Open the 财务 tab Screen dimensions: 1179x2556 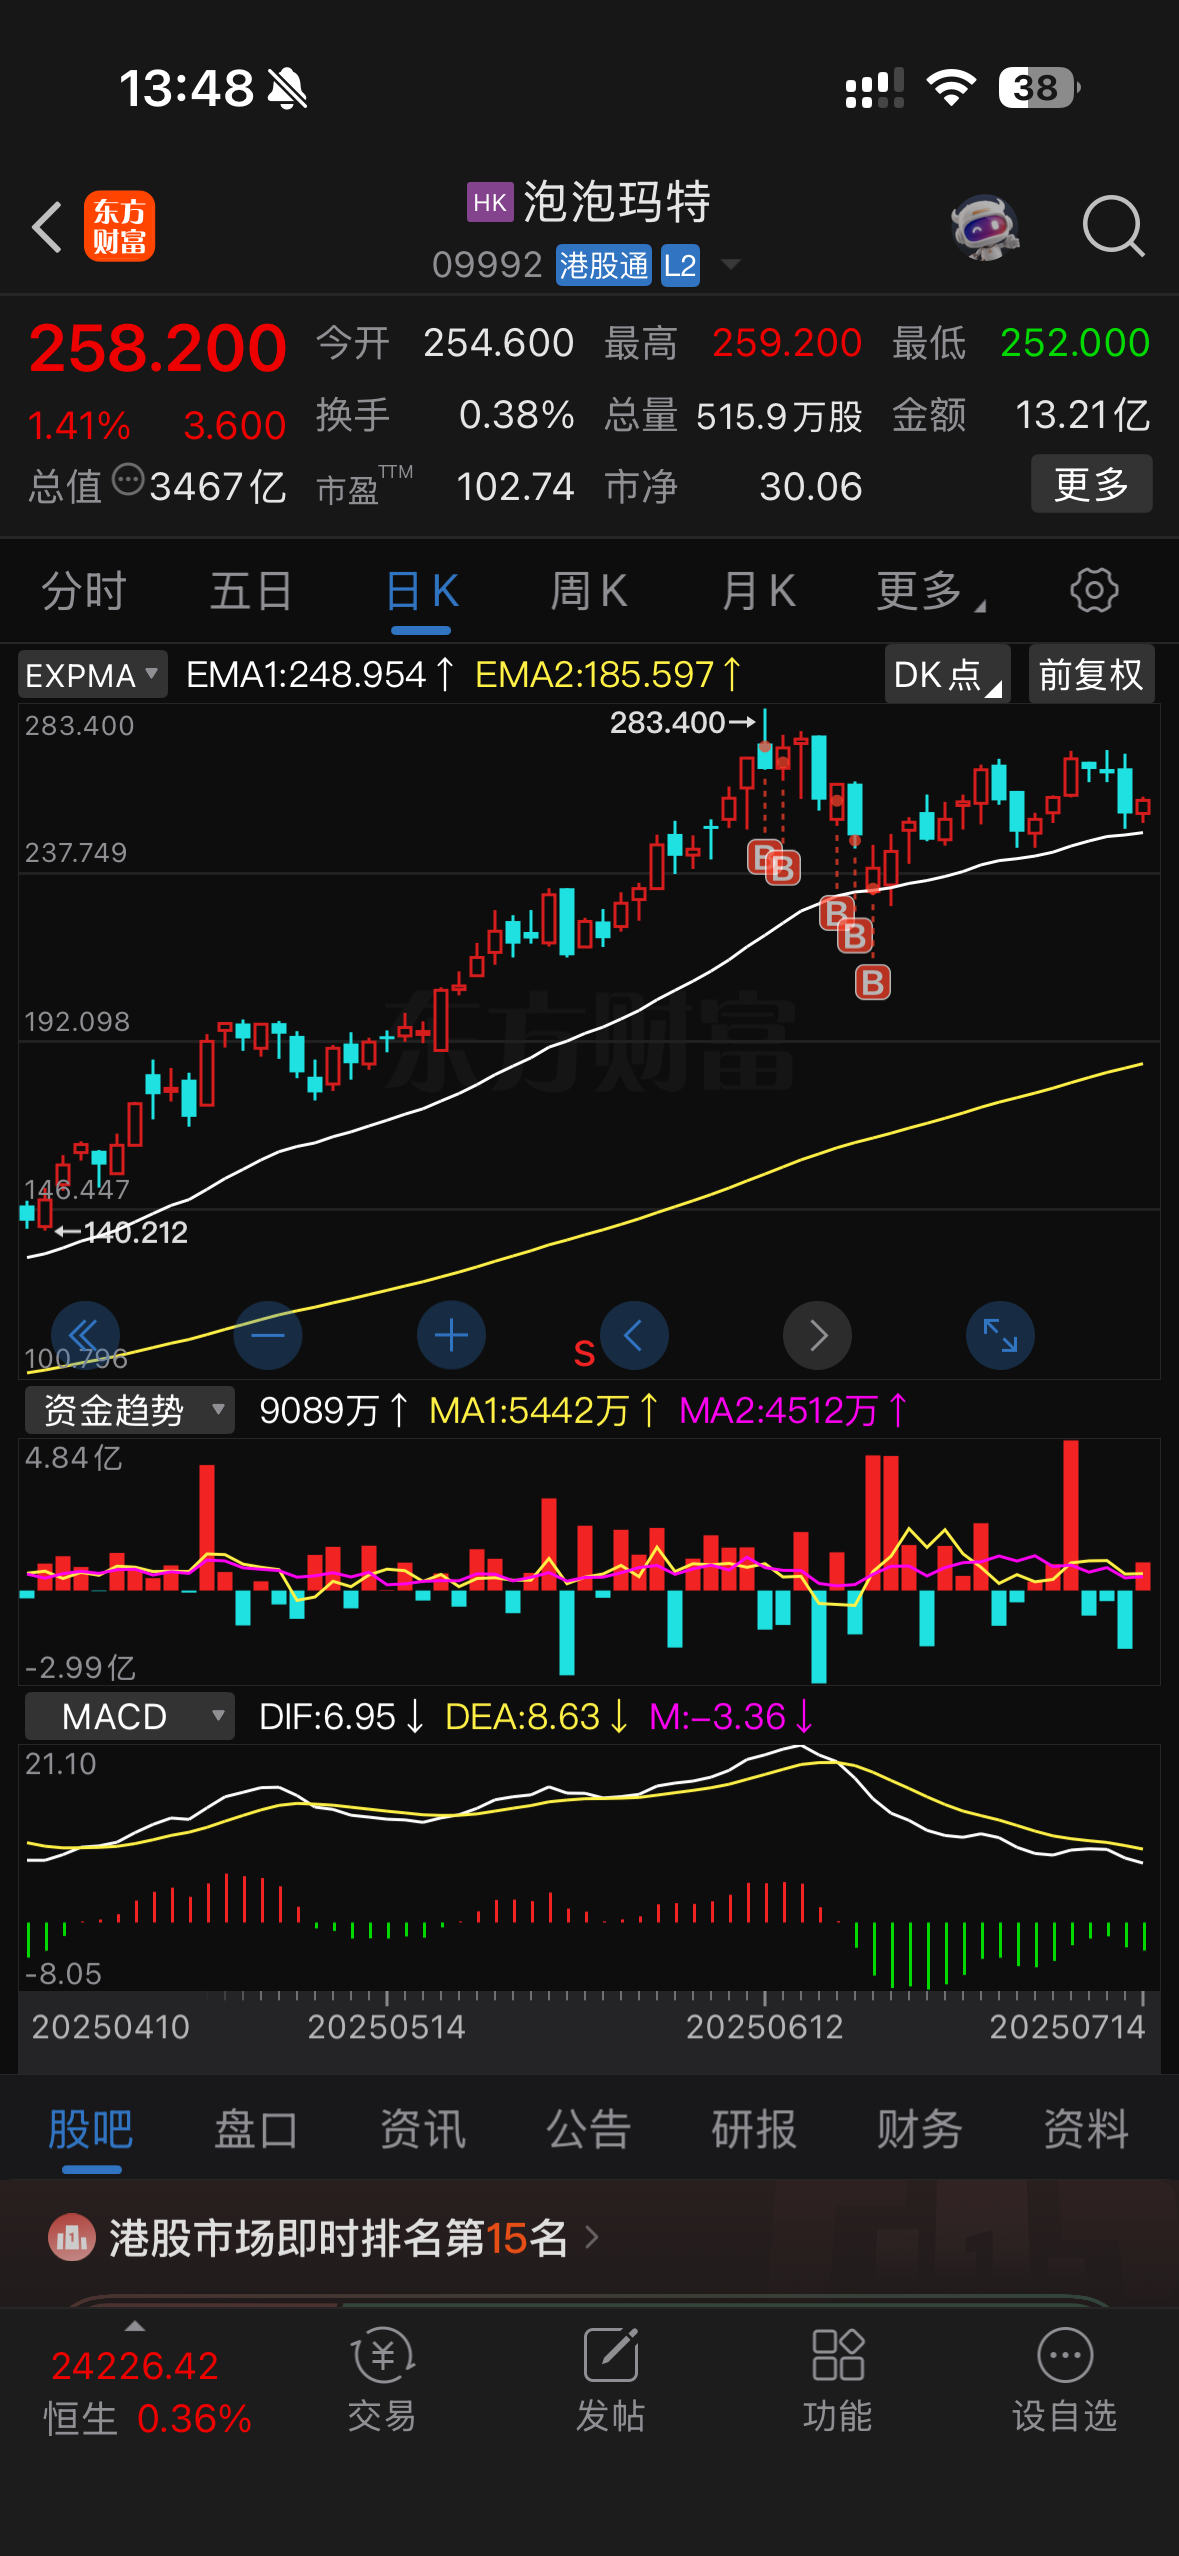(920, 2129)
